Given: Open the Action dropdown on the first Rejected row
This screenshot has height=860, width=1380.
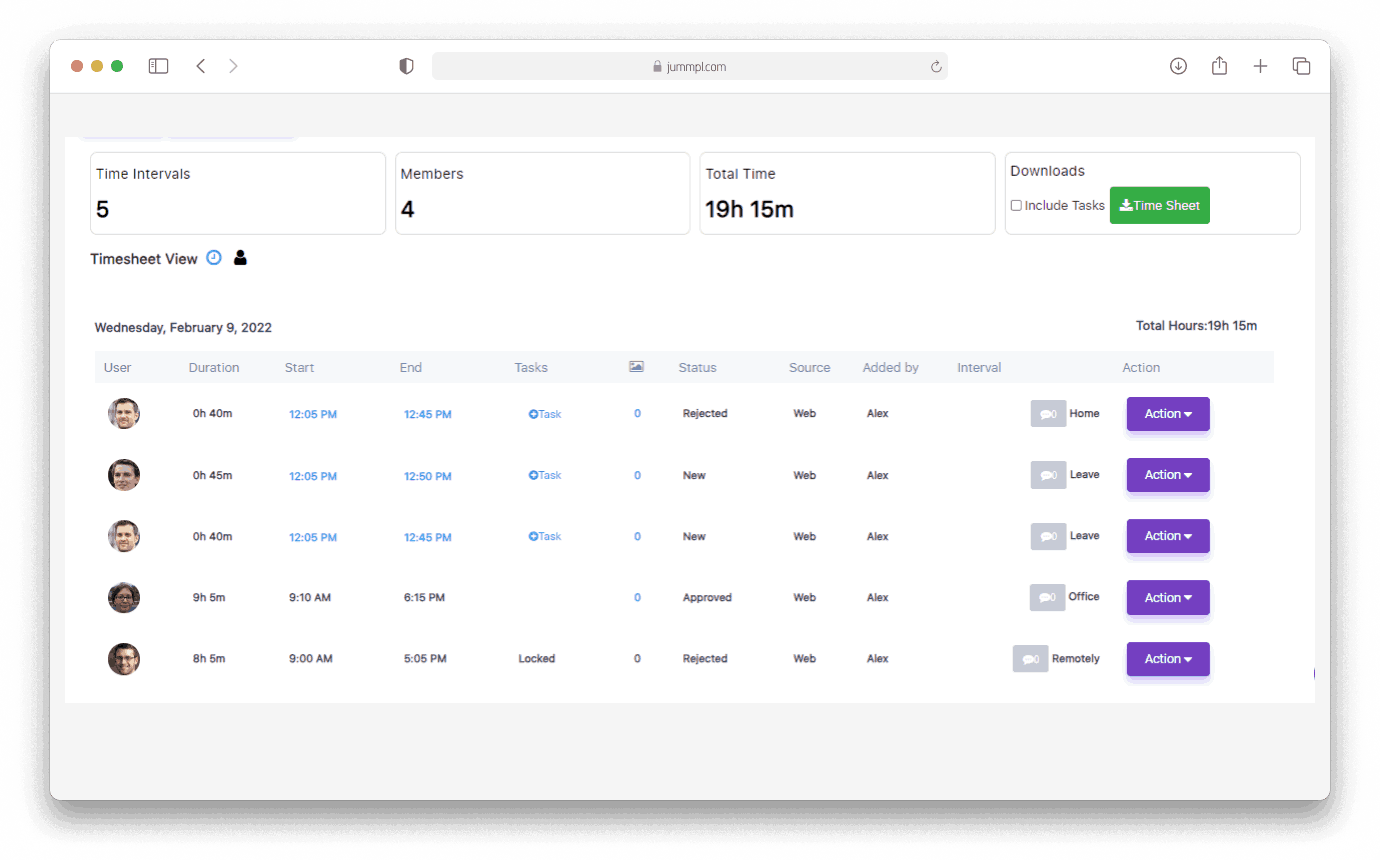Looking at the screenshot, I should click(x=1167, y=413).
